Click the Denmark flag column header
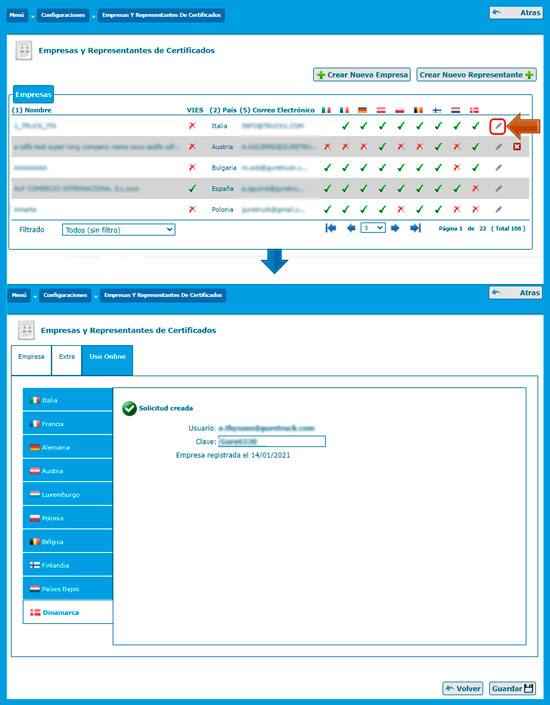 474,110
